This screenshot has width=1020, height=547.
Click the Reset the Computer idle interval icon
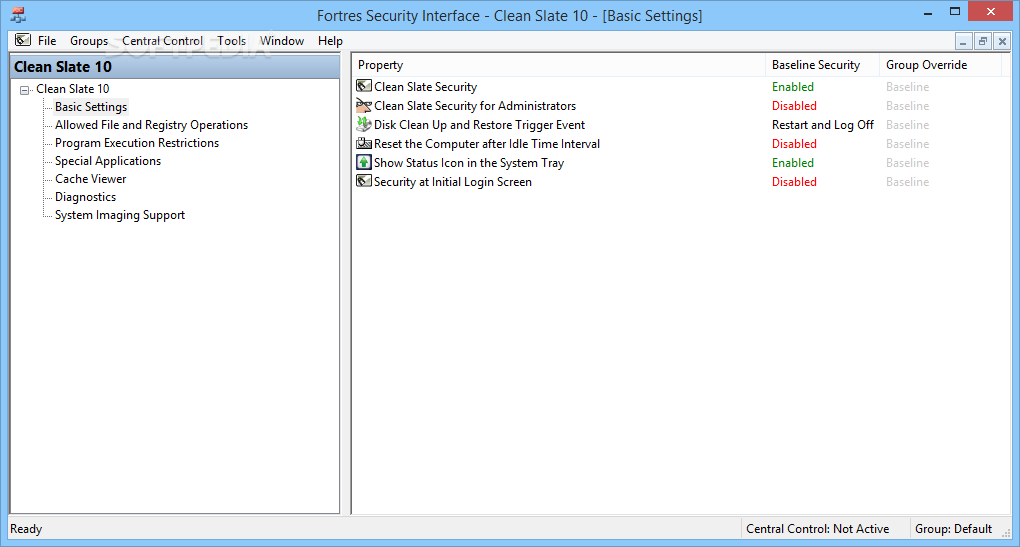pos(364,143)
